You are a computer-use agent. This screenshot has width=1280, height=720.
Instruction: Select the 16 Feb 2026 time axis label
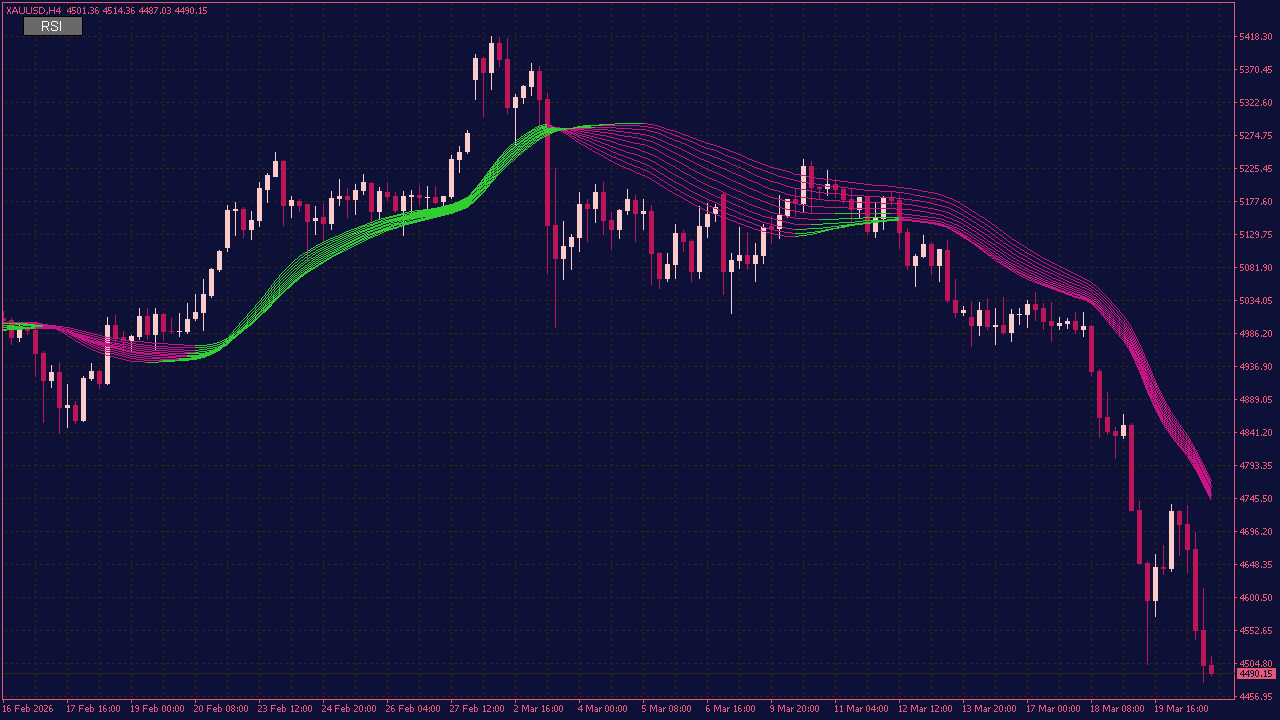[29, 708]
